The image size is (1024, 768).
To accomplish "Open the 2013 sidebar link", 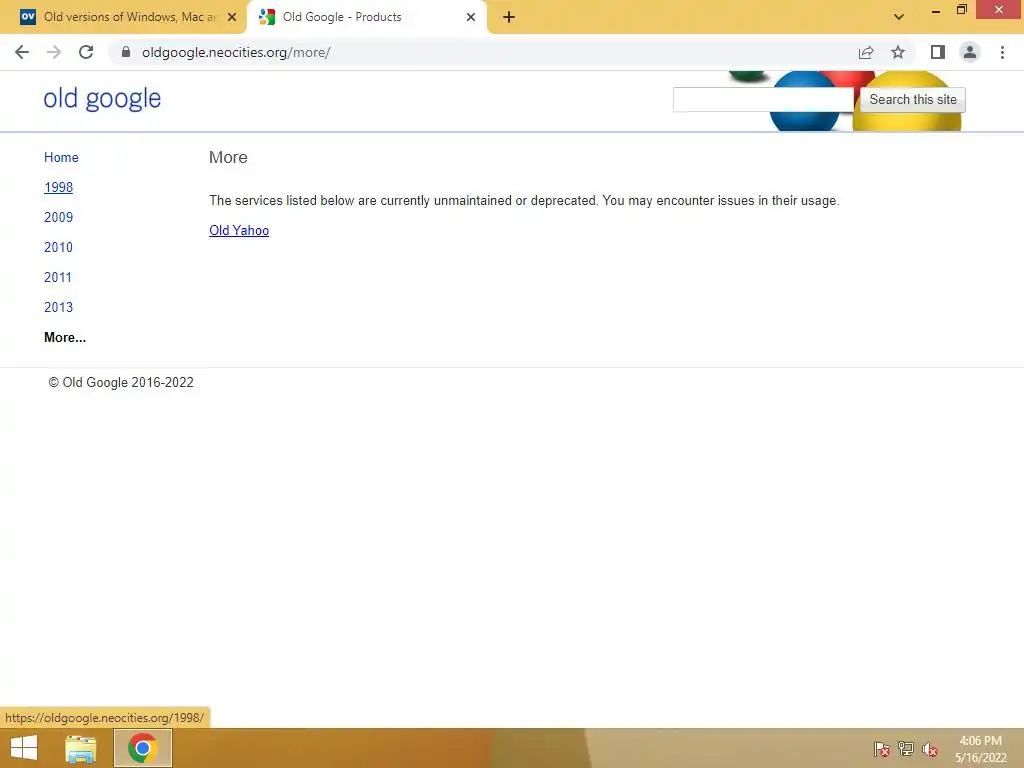I will pyautogui.click(x=58, y=308).
